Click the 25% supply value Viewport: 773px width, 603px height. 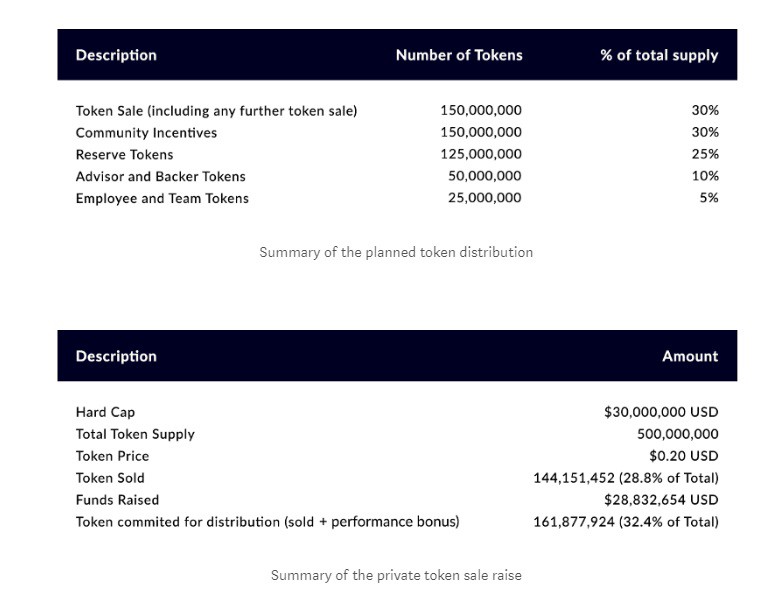705,154
